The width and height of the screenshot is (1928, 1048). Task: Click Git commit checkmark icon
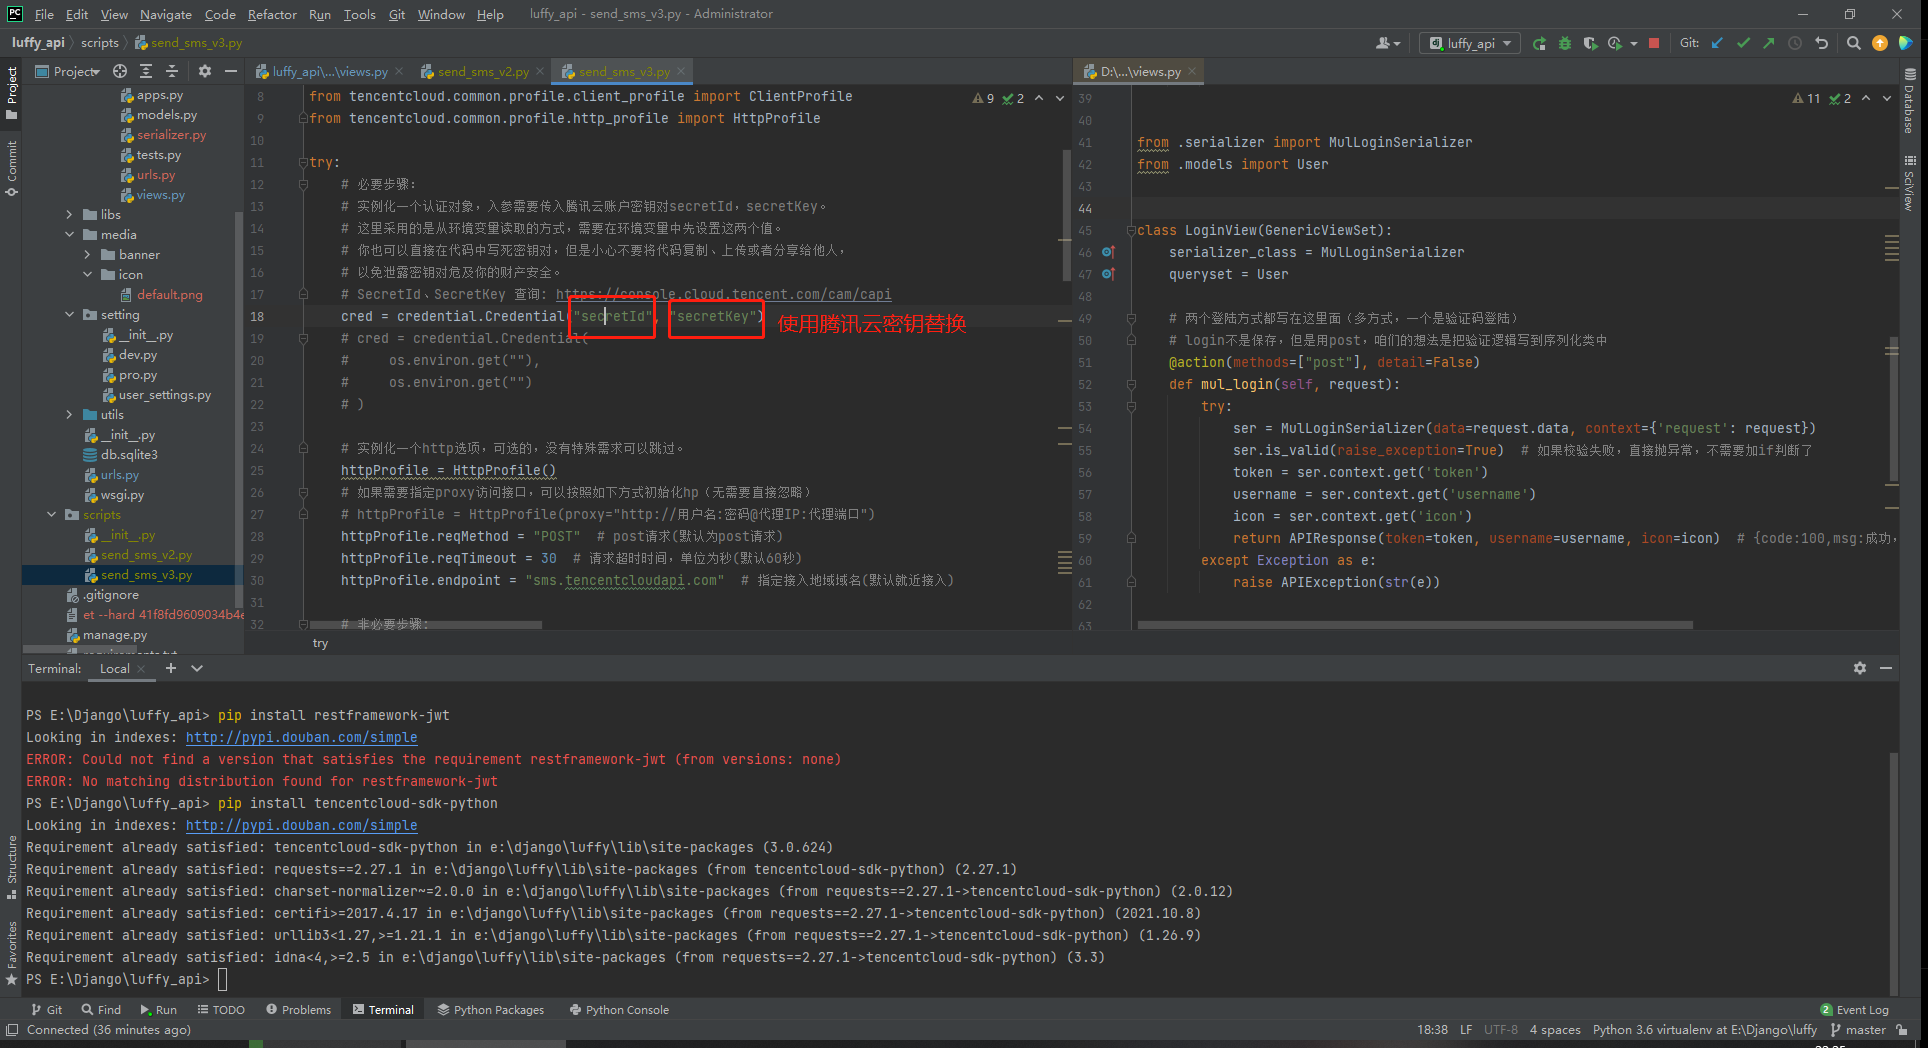click(1743, 43)
